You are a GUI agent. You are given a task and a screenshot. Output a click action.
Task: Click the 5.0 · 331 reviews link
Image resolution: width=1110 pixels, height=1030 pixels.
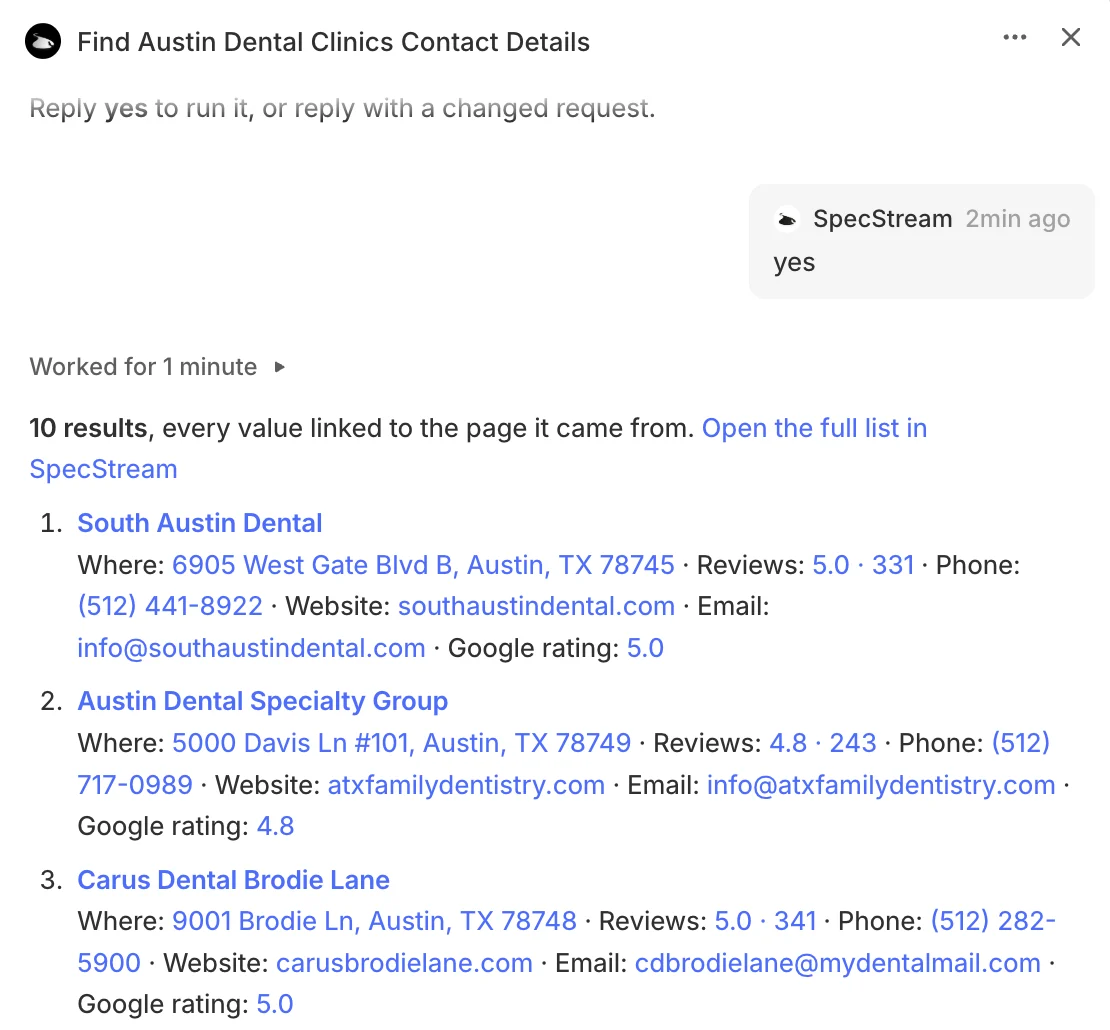click(863, 565)
